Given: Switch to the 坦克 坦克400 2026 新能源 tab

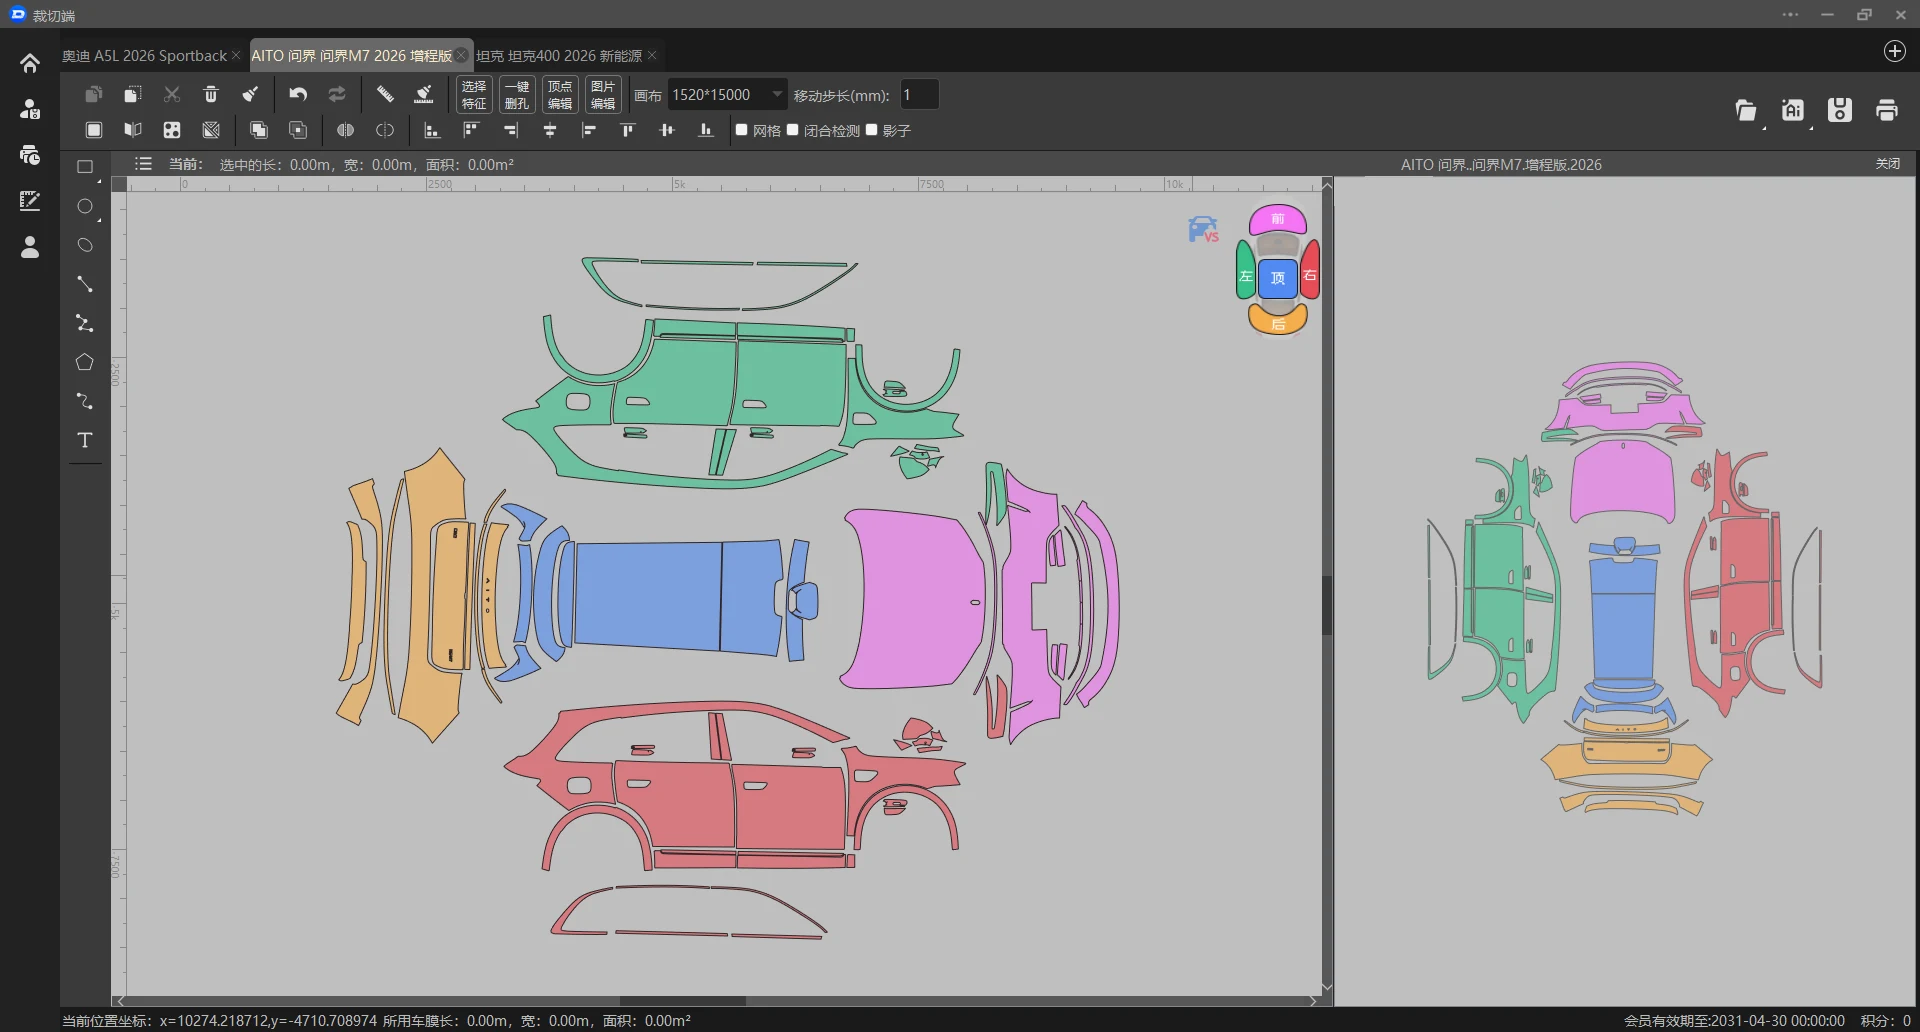Looking at the screenshot, I should click(x=559, y=56).
